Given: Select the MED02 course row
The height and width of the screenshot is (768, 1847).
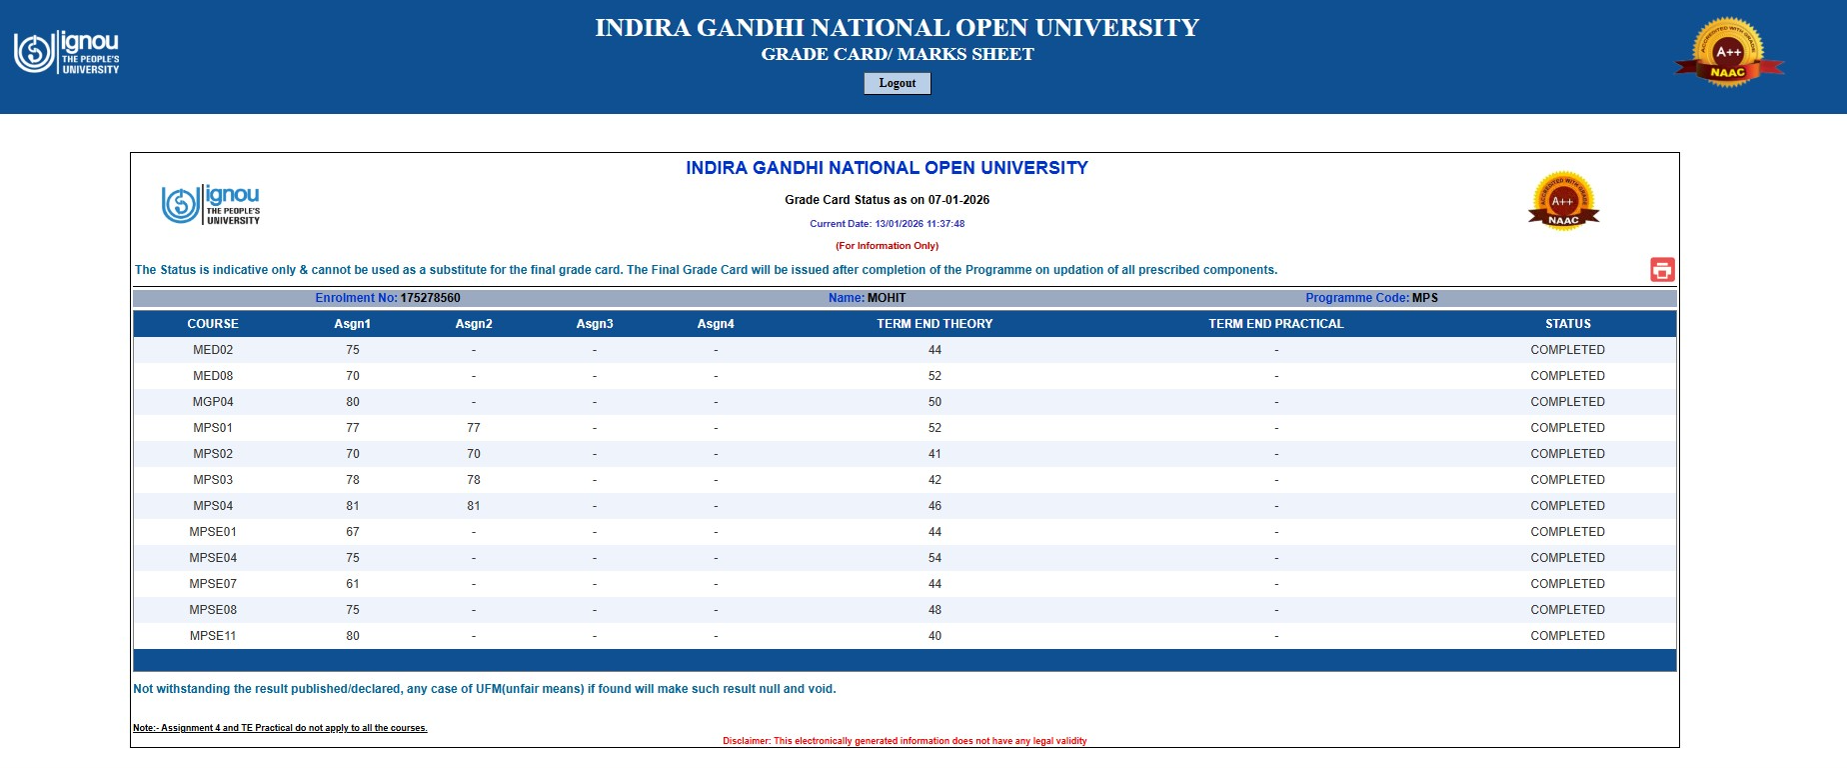Looking at the screenshot, I should click(213, 350).
